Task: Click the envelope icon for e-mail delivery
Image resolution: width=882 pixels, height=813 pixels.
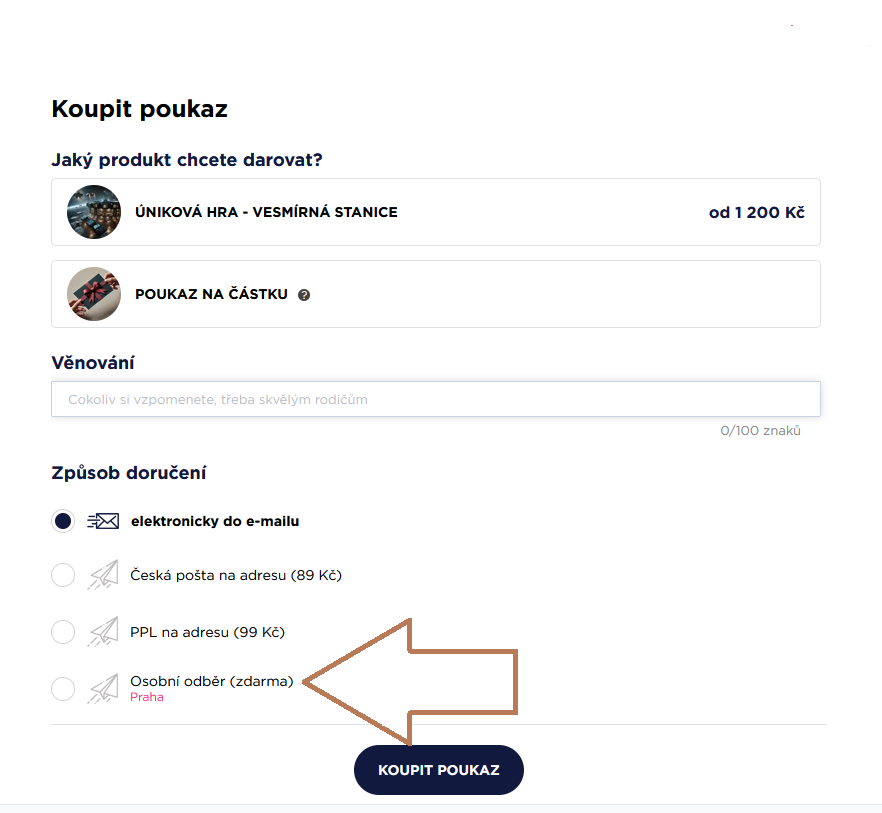Action: pos(103,521)
